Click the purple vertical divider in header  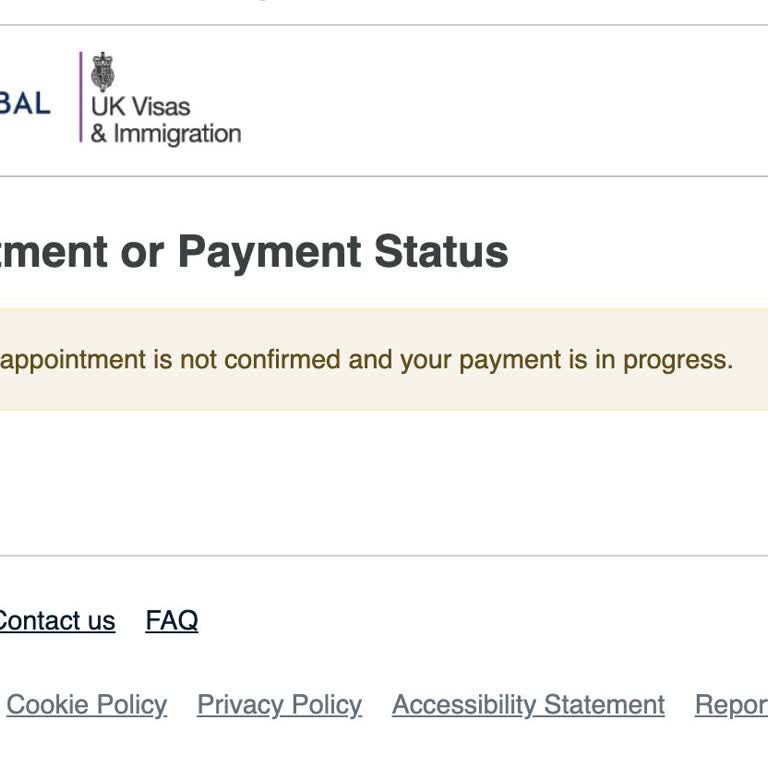coord(81,98)
